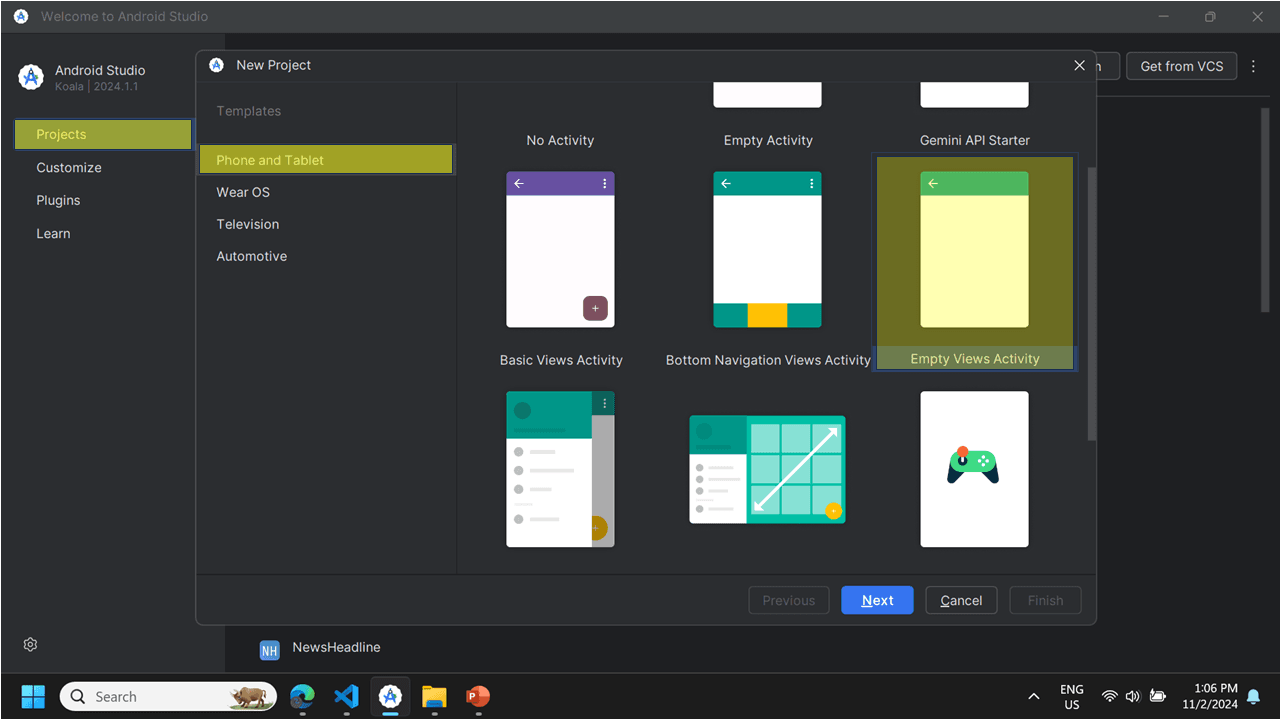Open the notification bell
This screenshot has width=1280, height=720.
point(1253,697)
